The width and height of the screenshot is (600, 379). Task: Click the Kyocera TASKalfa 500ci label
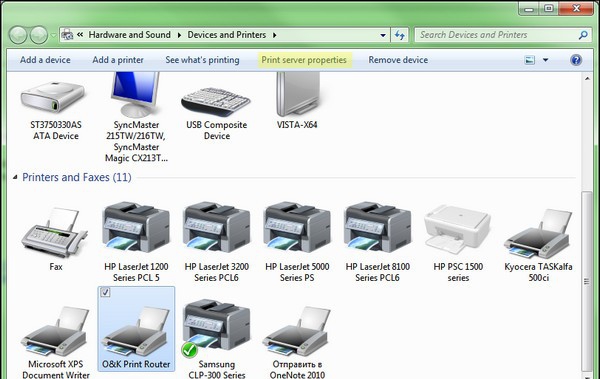[x=538, y=272]
